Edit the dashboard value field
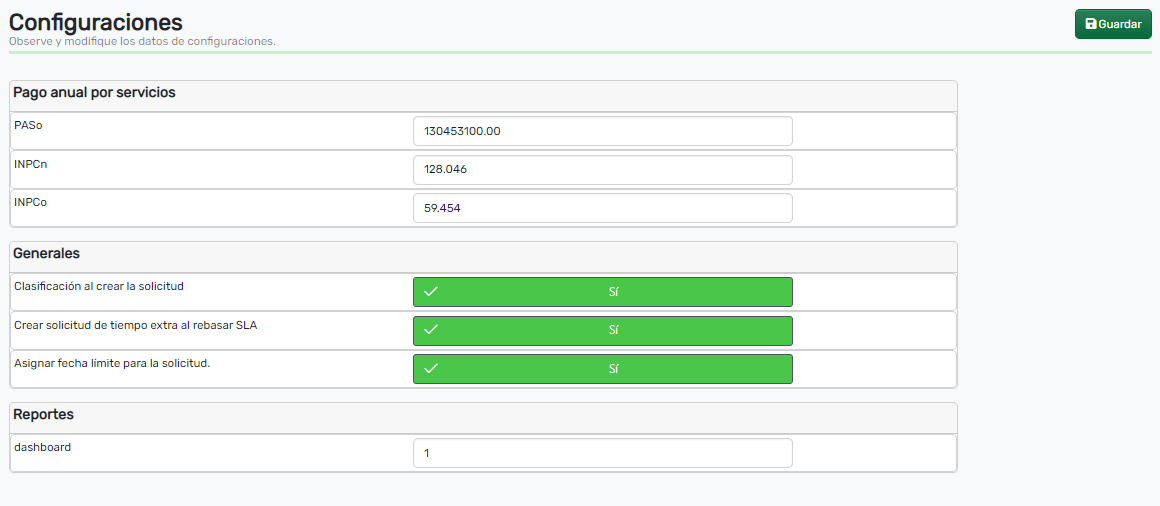Screen dimensions: 1160x506 [x=602, y=453]
